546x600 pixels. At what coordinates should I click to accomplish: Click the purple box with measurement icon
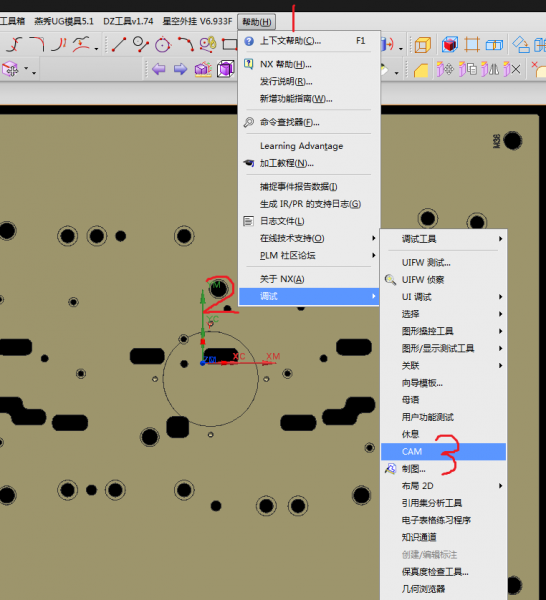203,69
